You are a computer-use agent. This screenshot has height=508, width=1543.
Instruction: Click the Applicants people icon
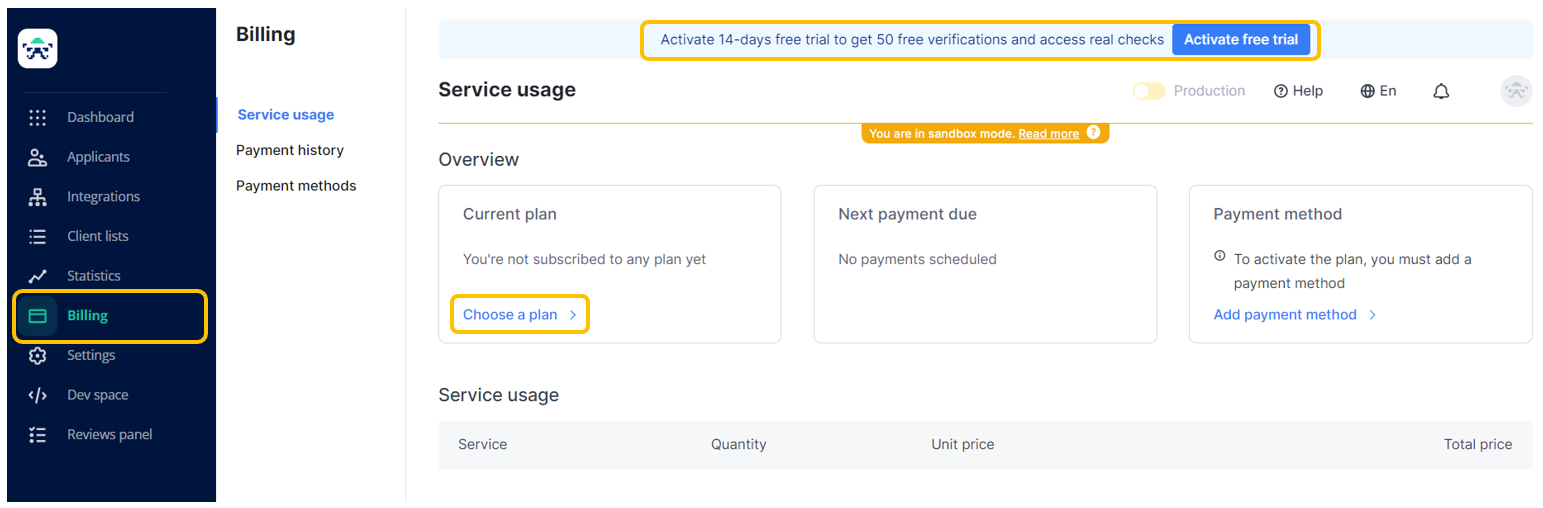(x=38, y=157)
